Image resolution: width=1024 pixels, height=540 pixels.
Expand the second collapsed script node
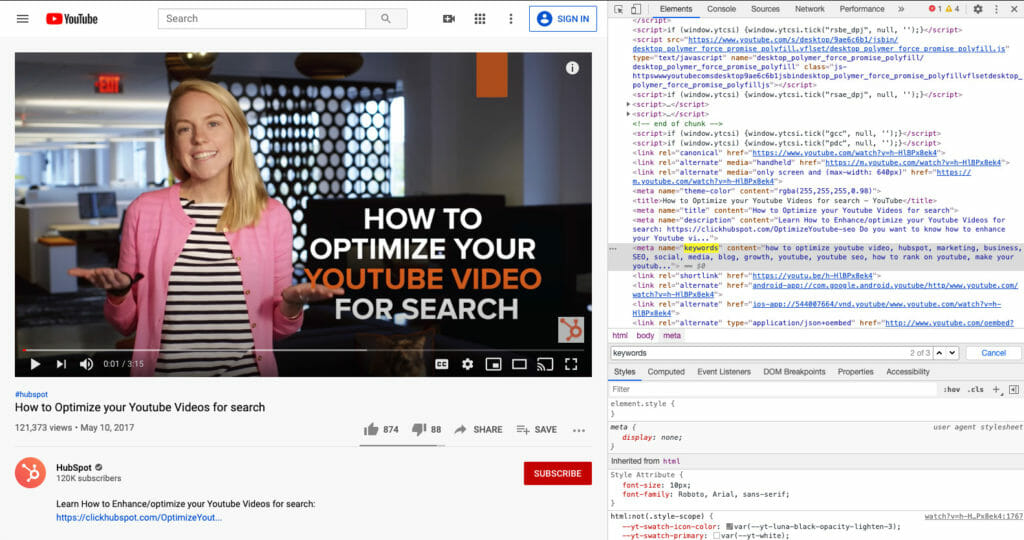pos(628,114)
